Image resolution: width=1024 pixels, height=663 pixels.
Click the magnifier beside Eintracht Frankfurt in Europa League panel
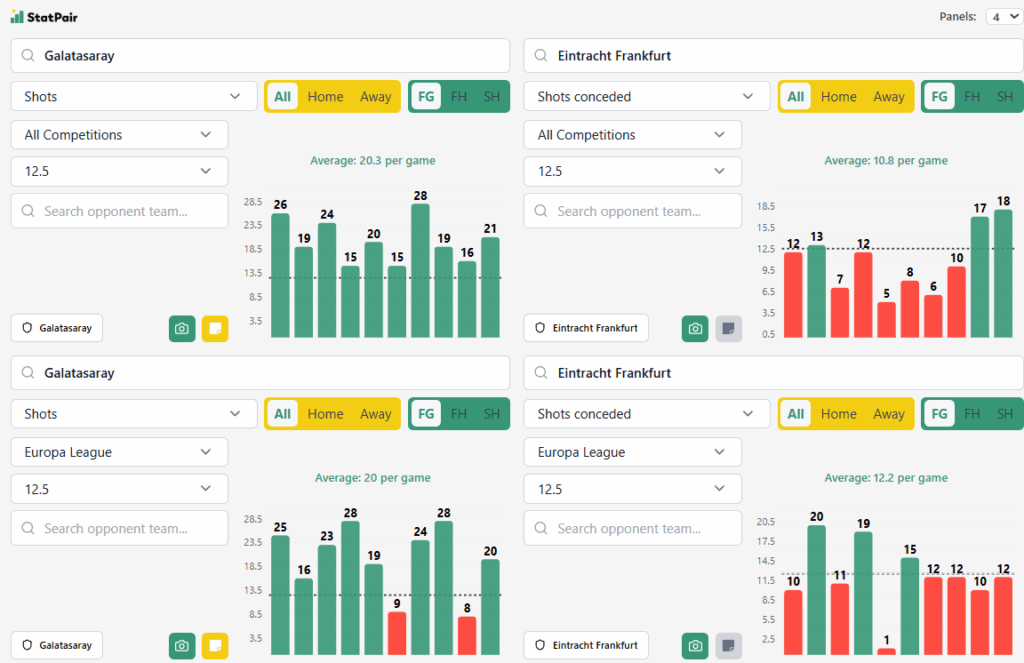coord(541,373)
